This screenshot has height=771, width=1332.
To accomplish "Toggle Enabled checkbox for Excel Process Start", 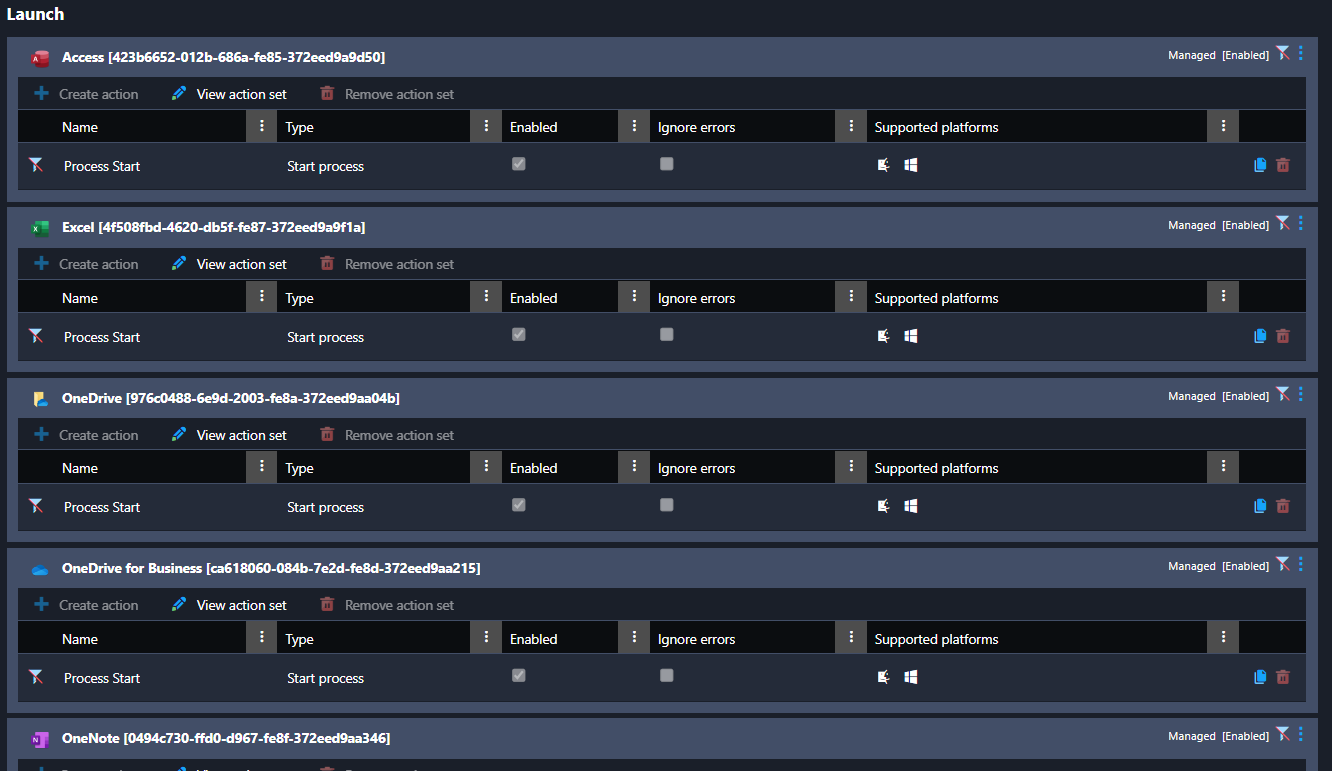I will [519, 334].
